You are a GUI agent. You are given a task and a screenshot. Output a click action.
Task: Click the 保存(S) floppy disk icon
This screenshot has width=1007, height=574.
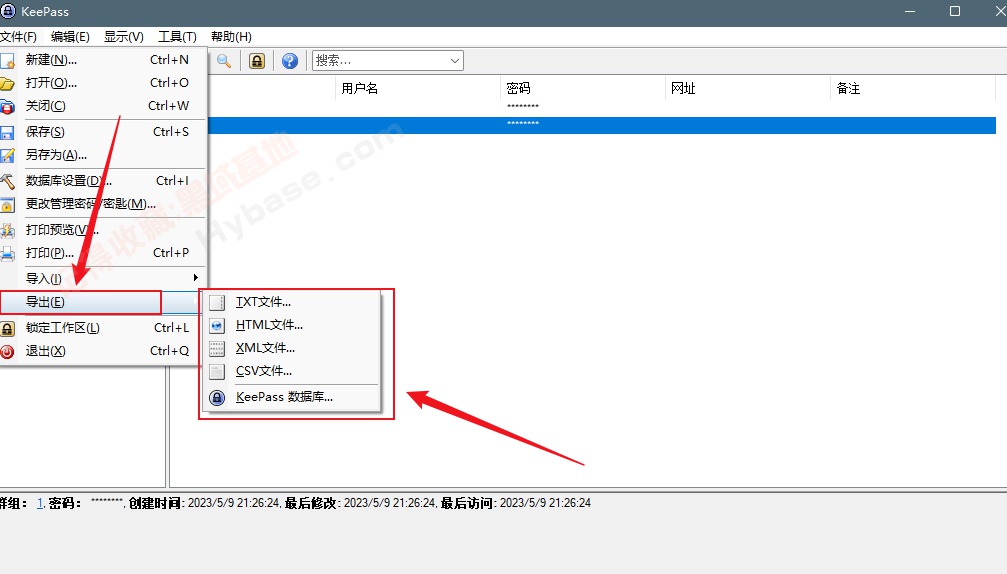pyautogui.click(x=7, y=132)
